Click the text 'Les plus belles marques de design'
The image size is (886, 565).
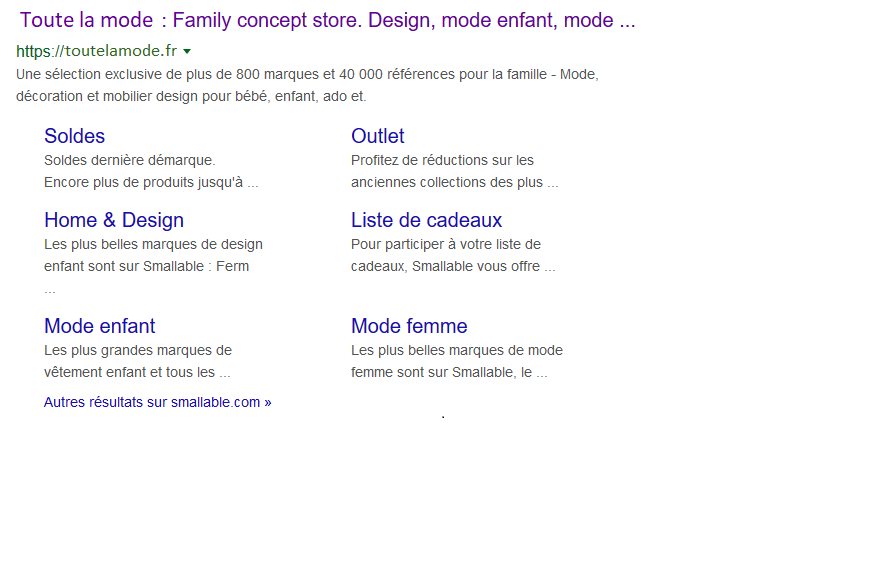pyautogui.click(x=154, y=244)
